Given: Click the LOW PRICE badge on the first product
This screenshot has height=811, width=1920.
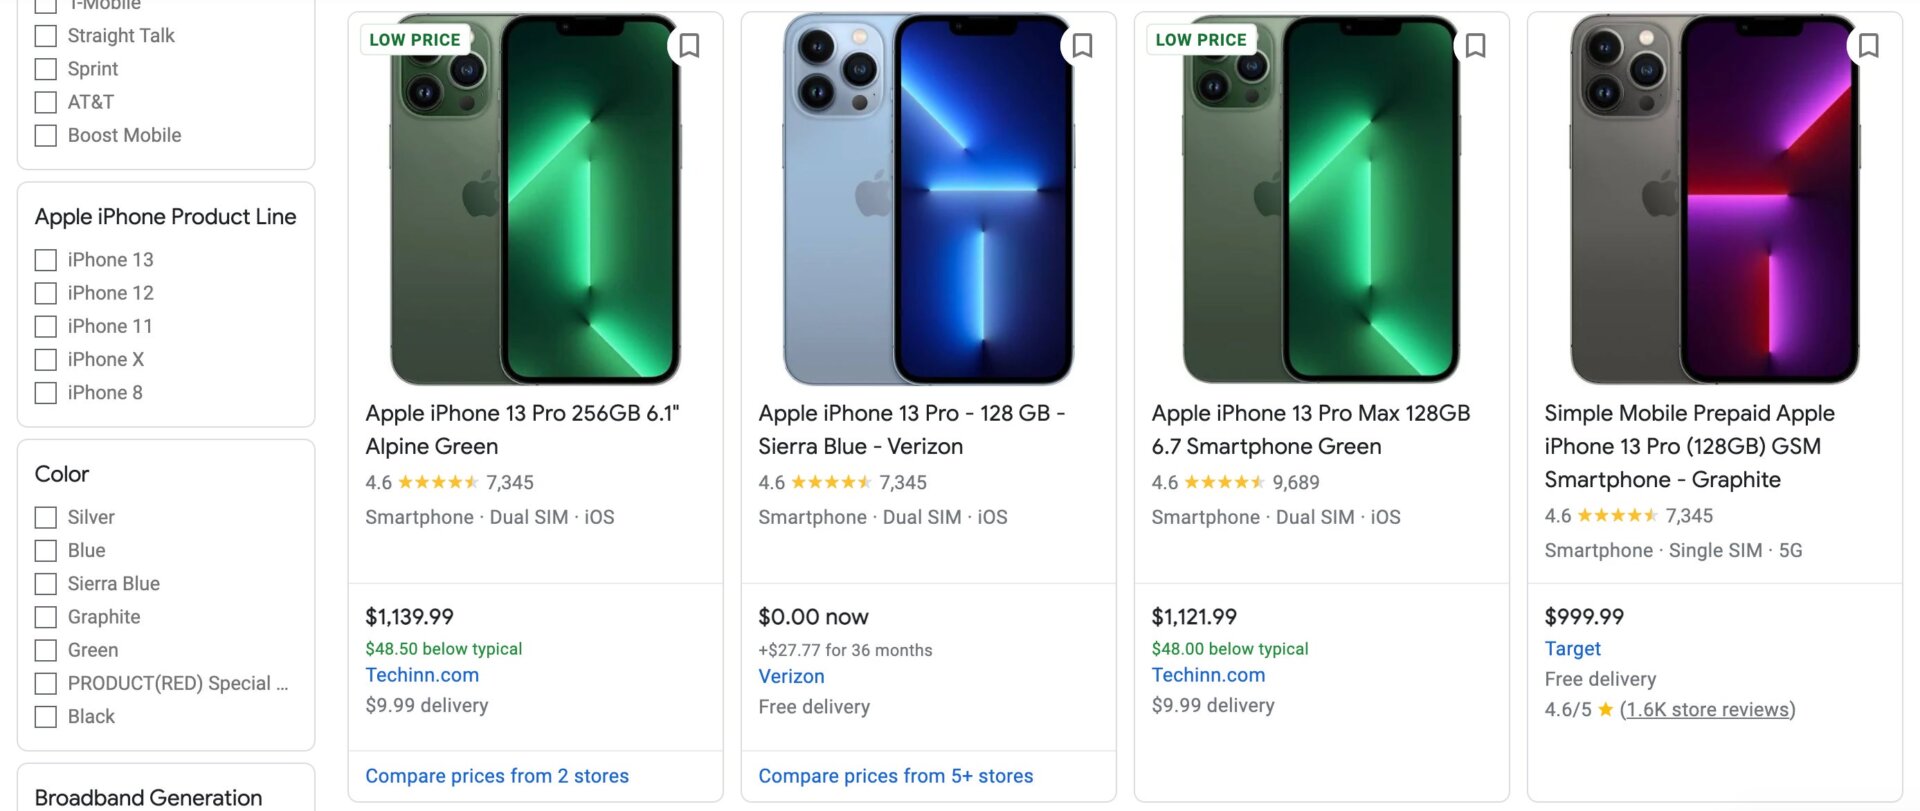Looking at the screenshot, I should click(x=416, y=40).
